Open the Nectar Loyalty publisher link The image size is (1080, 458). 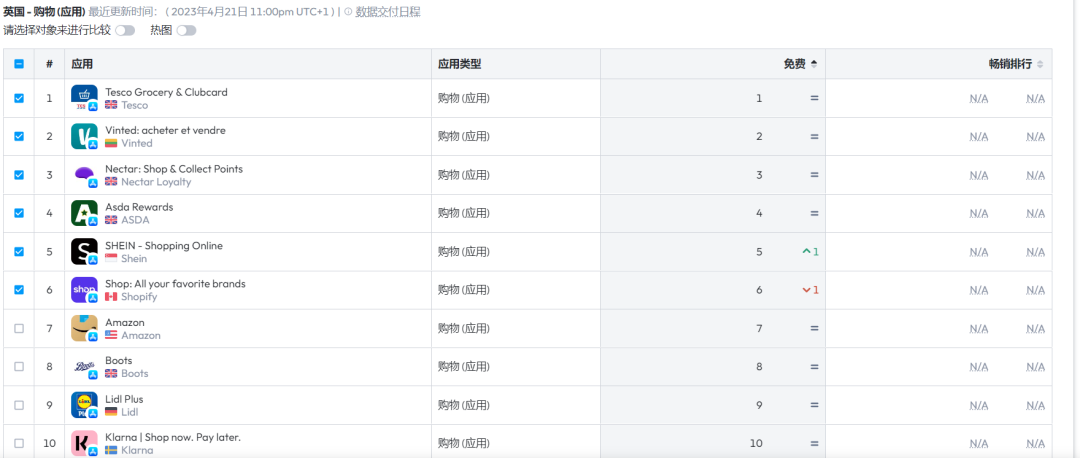tap(155, 182)
